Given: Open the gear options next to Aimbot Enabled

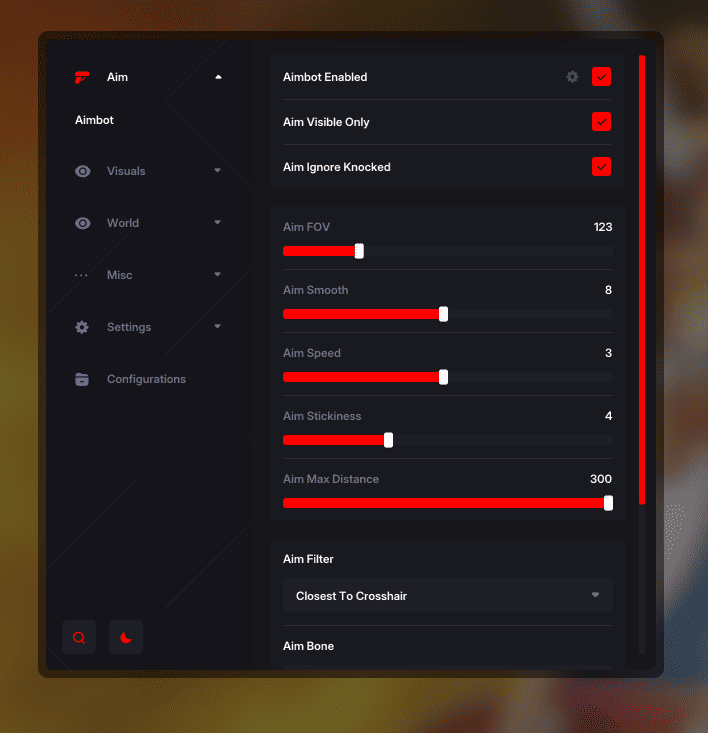Looking at the screenshot, I should pyautogui.click(x=572, y=77).
